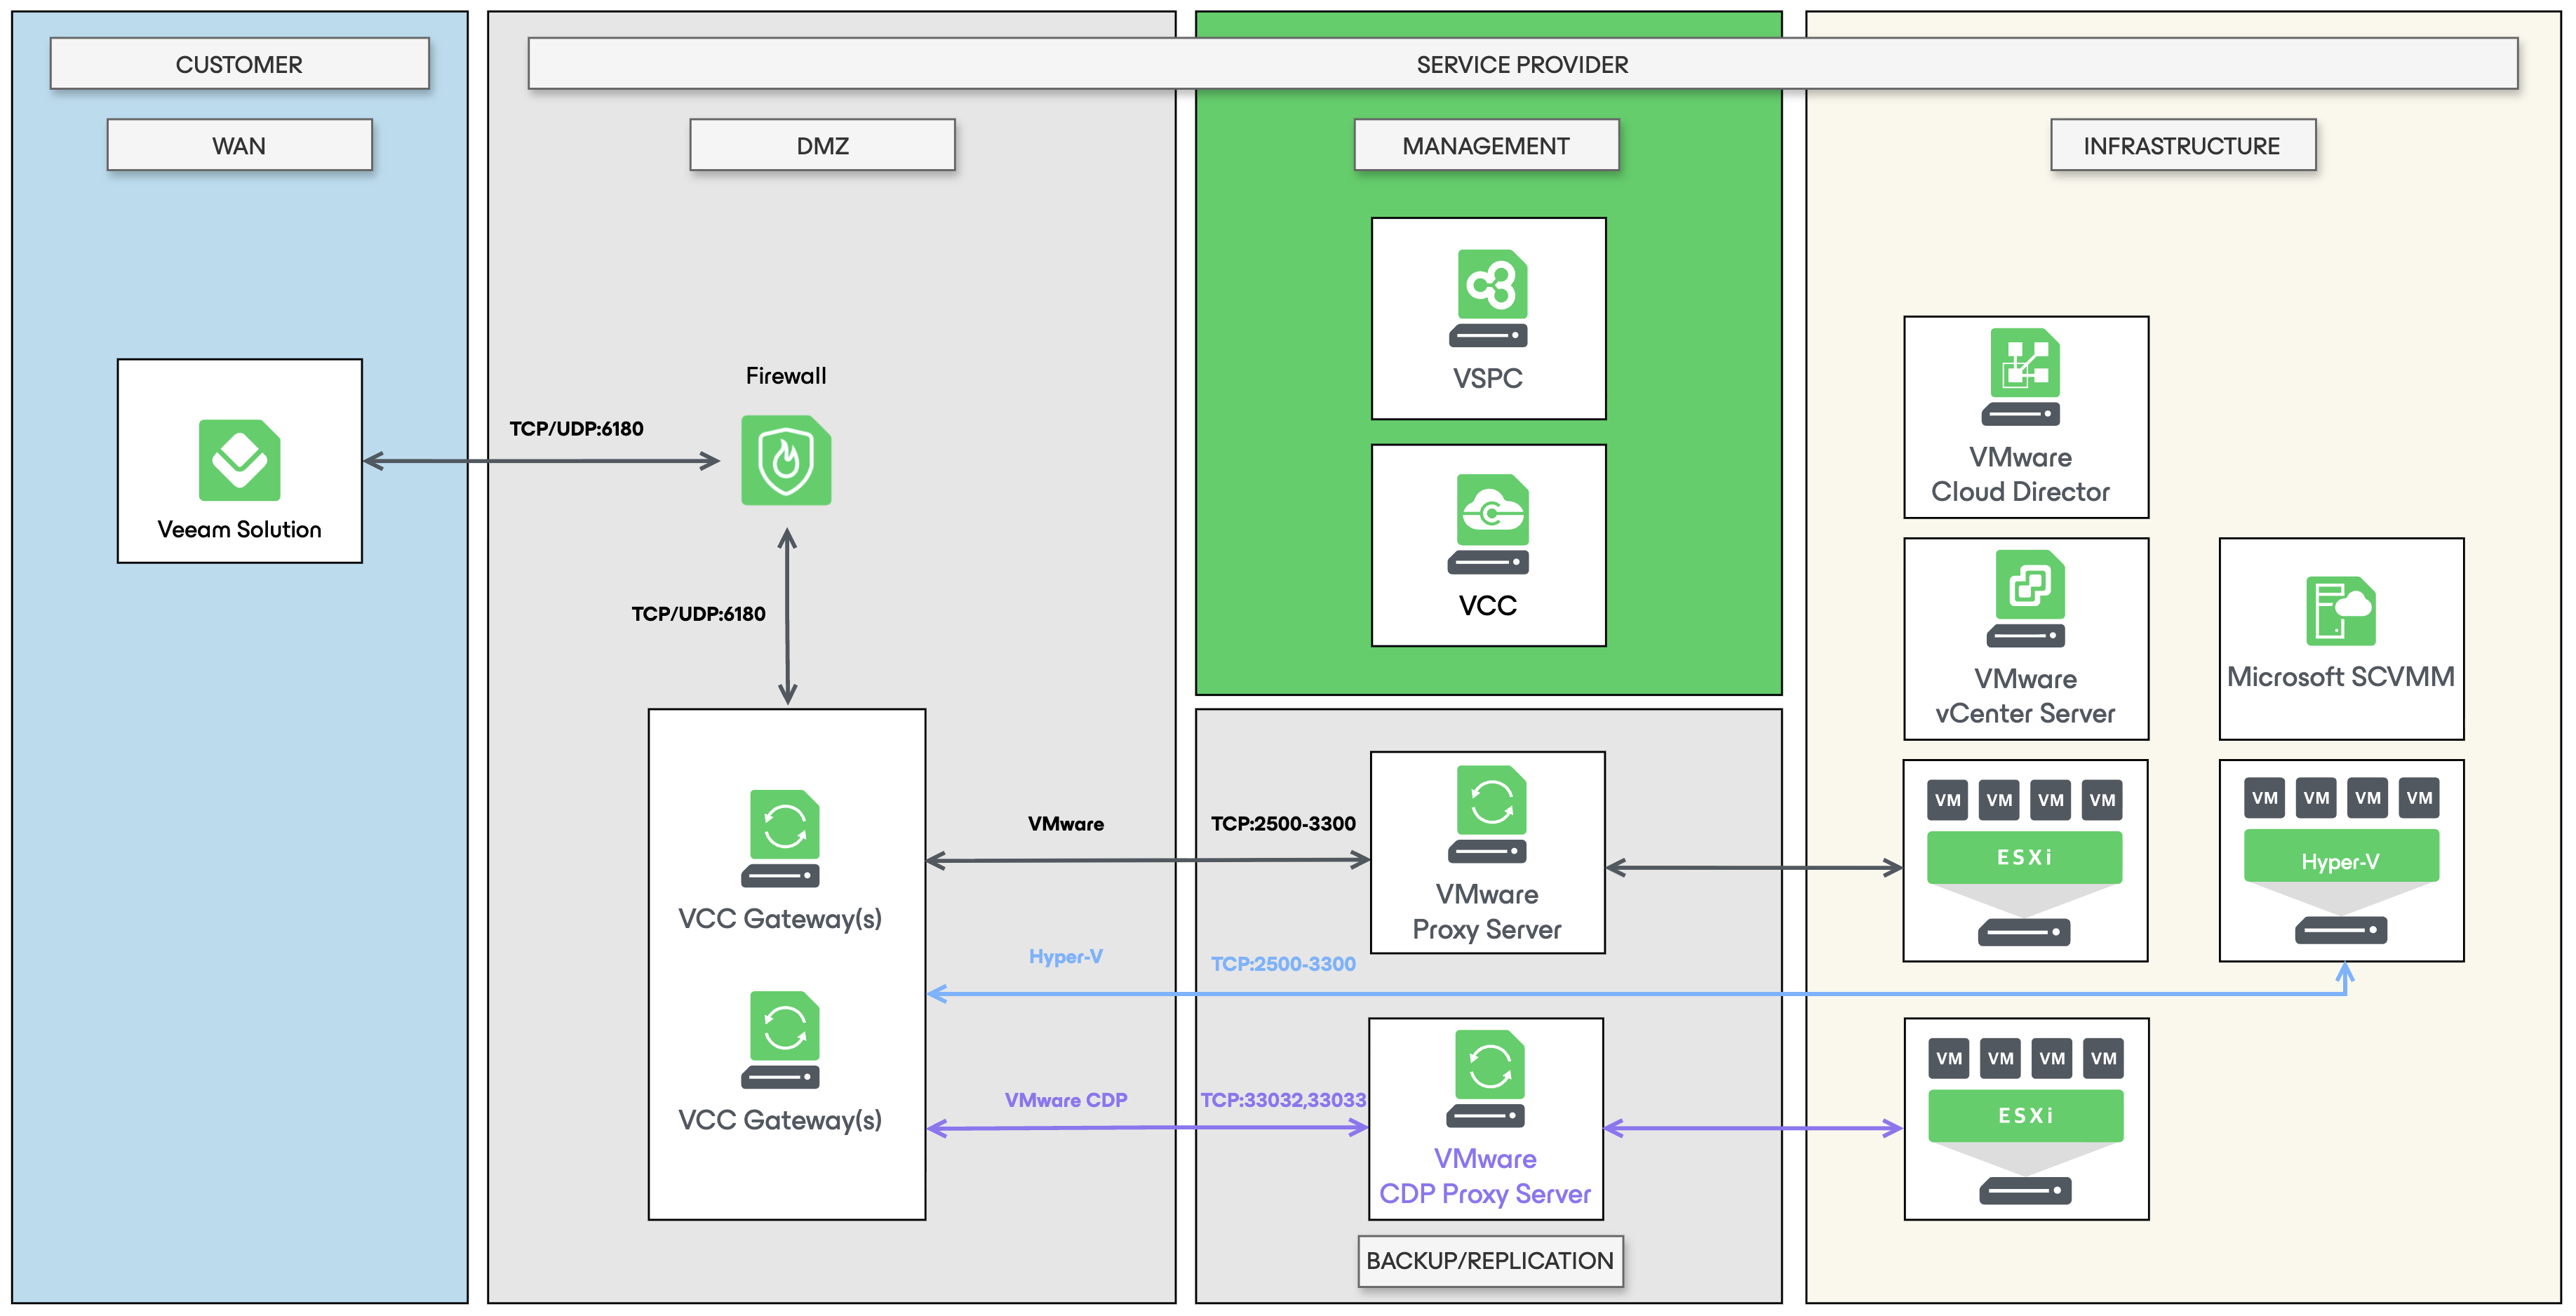2576x1316 pixels.
Task: Click the black VMware connection label
Action: (x=1066, y=823)
